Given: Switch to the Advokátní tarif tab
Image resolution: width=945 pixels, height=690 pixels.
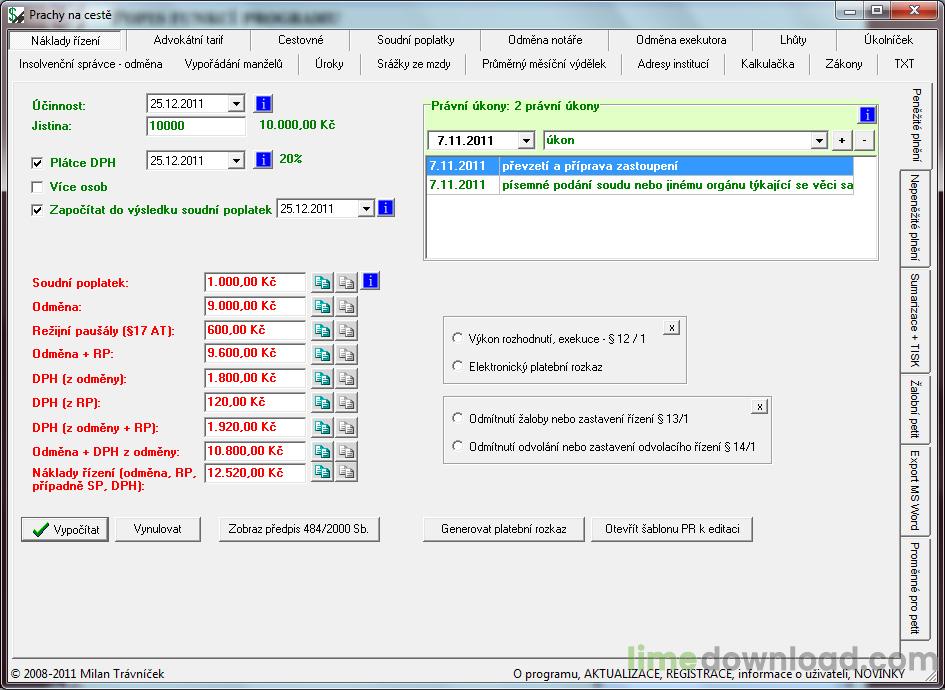Looking at the screenshot, I should [x=187, y=40].
